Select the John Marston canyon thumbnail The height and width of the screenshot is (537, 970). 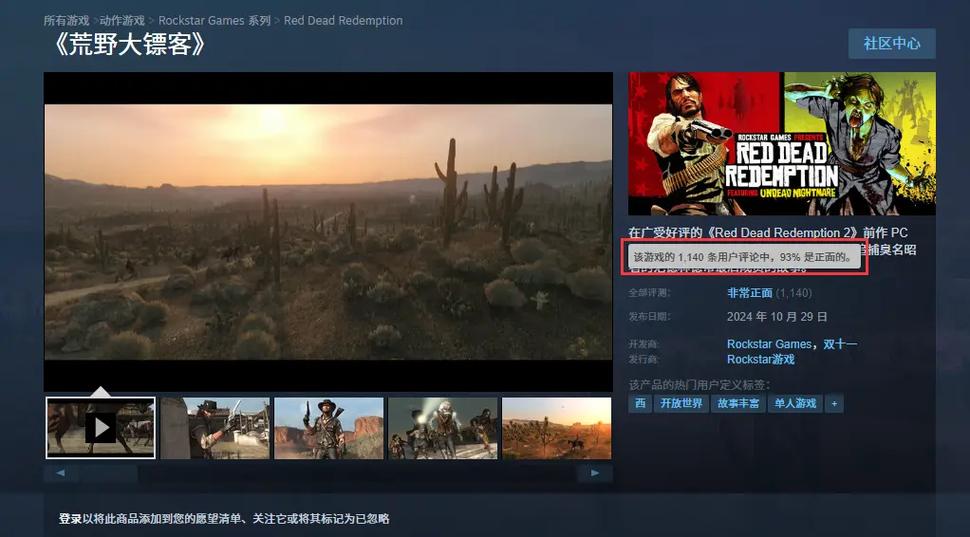[328, 428]
